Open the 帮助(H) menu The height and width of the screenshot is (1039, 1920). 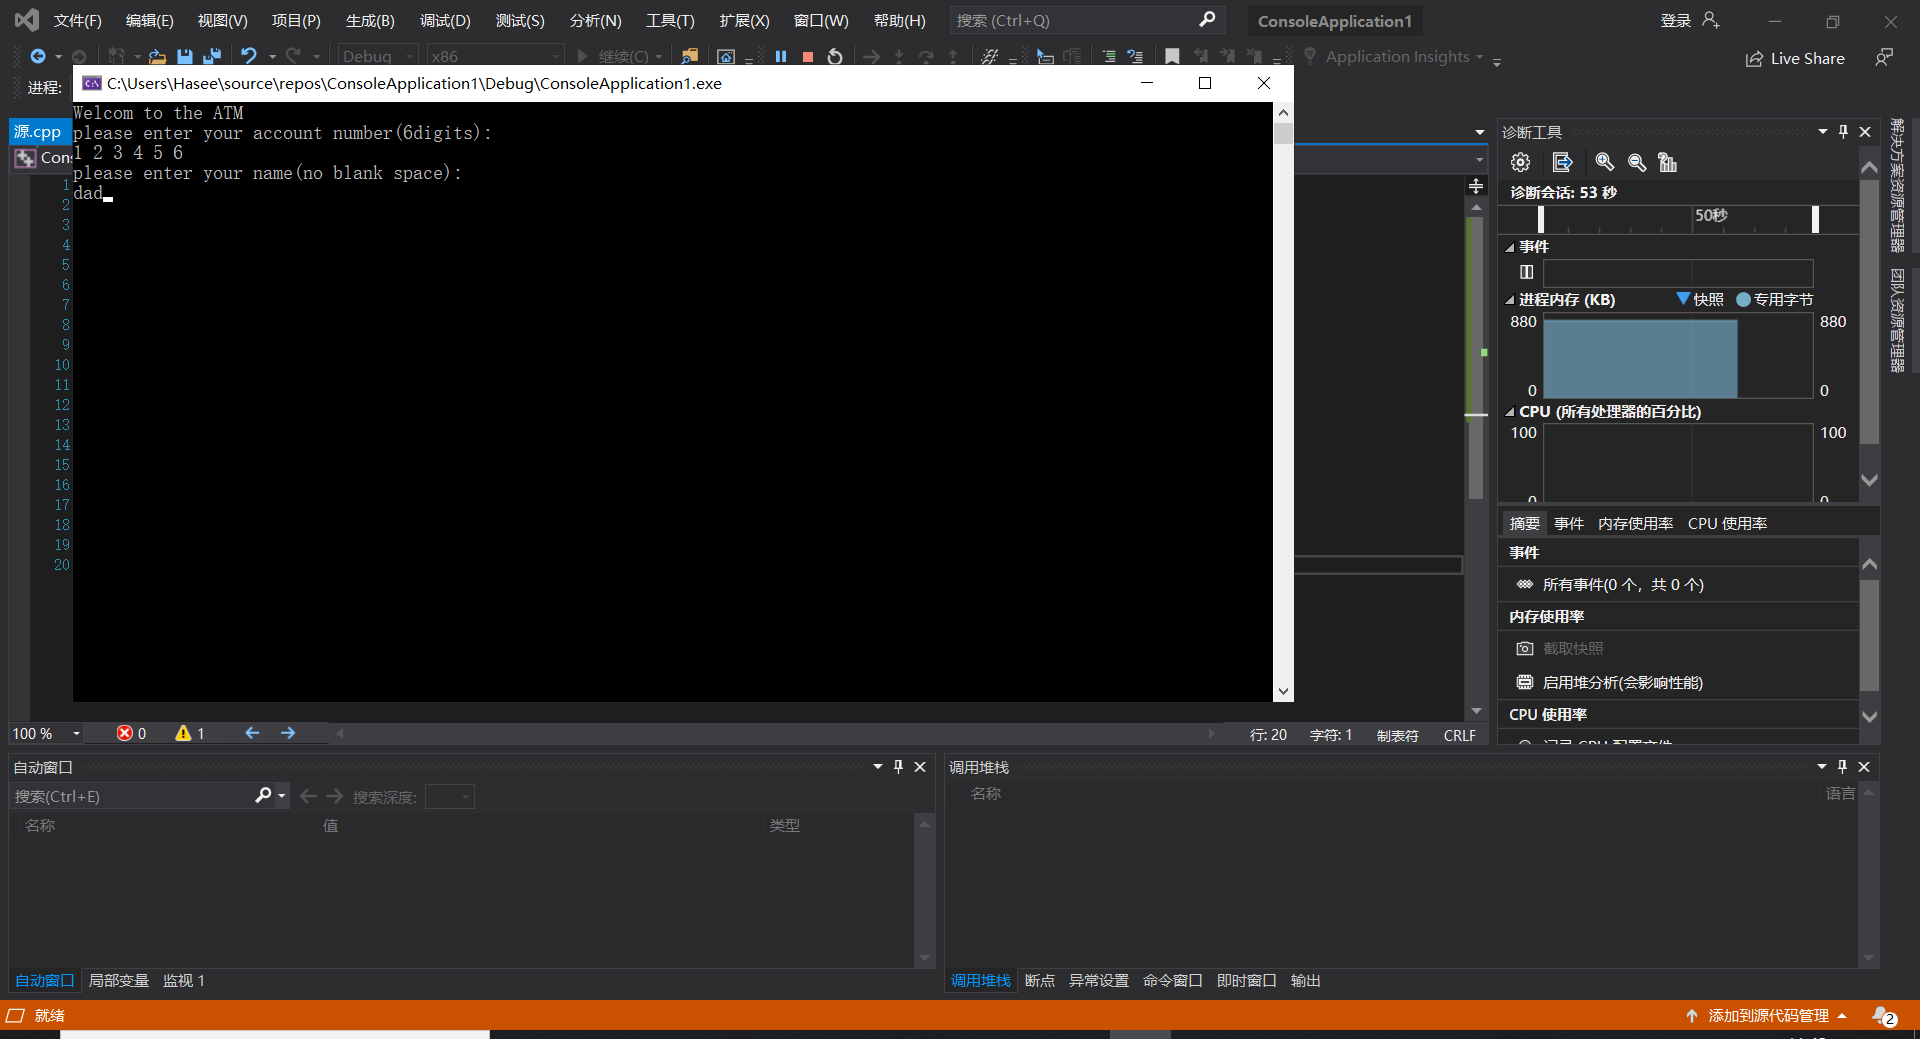[x=899, y=21]
